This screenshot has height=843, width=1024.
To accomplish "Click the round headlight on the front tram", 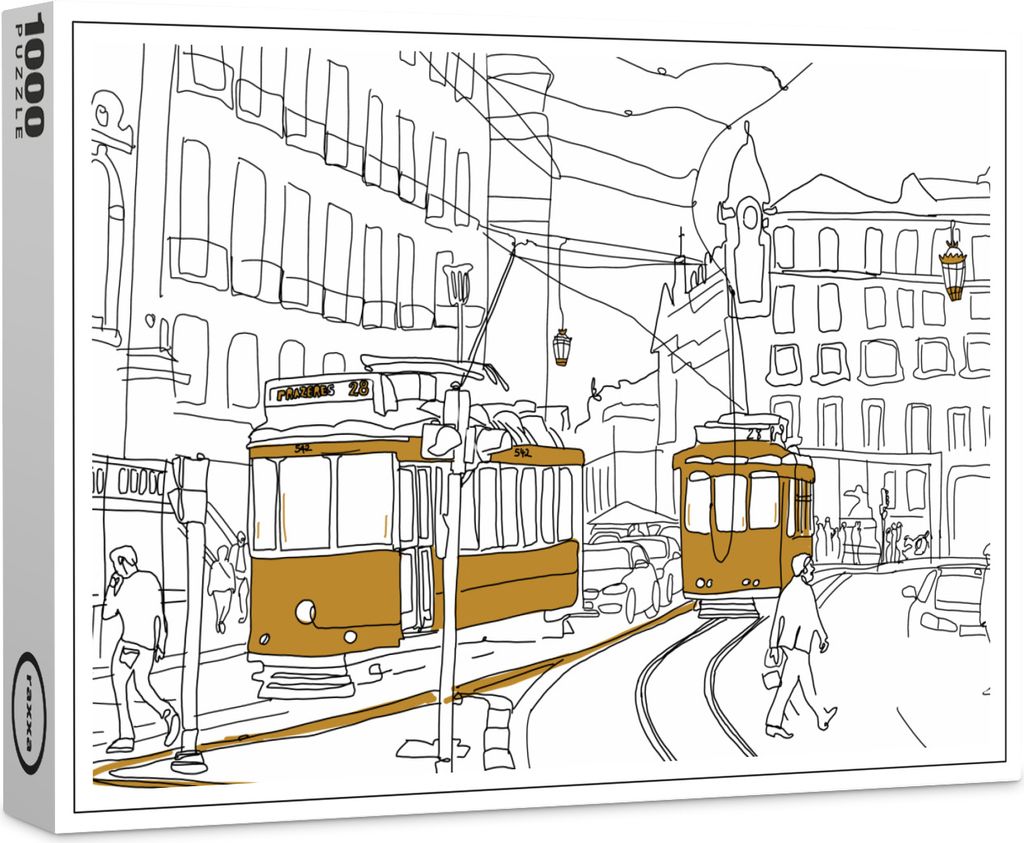I will [x=305, y=611].
